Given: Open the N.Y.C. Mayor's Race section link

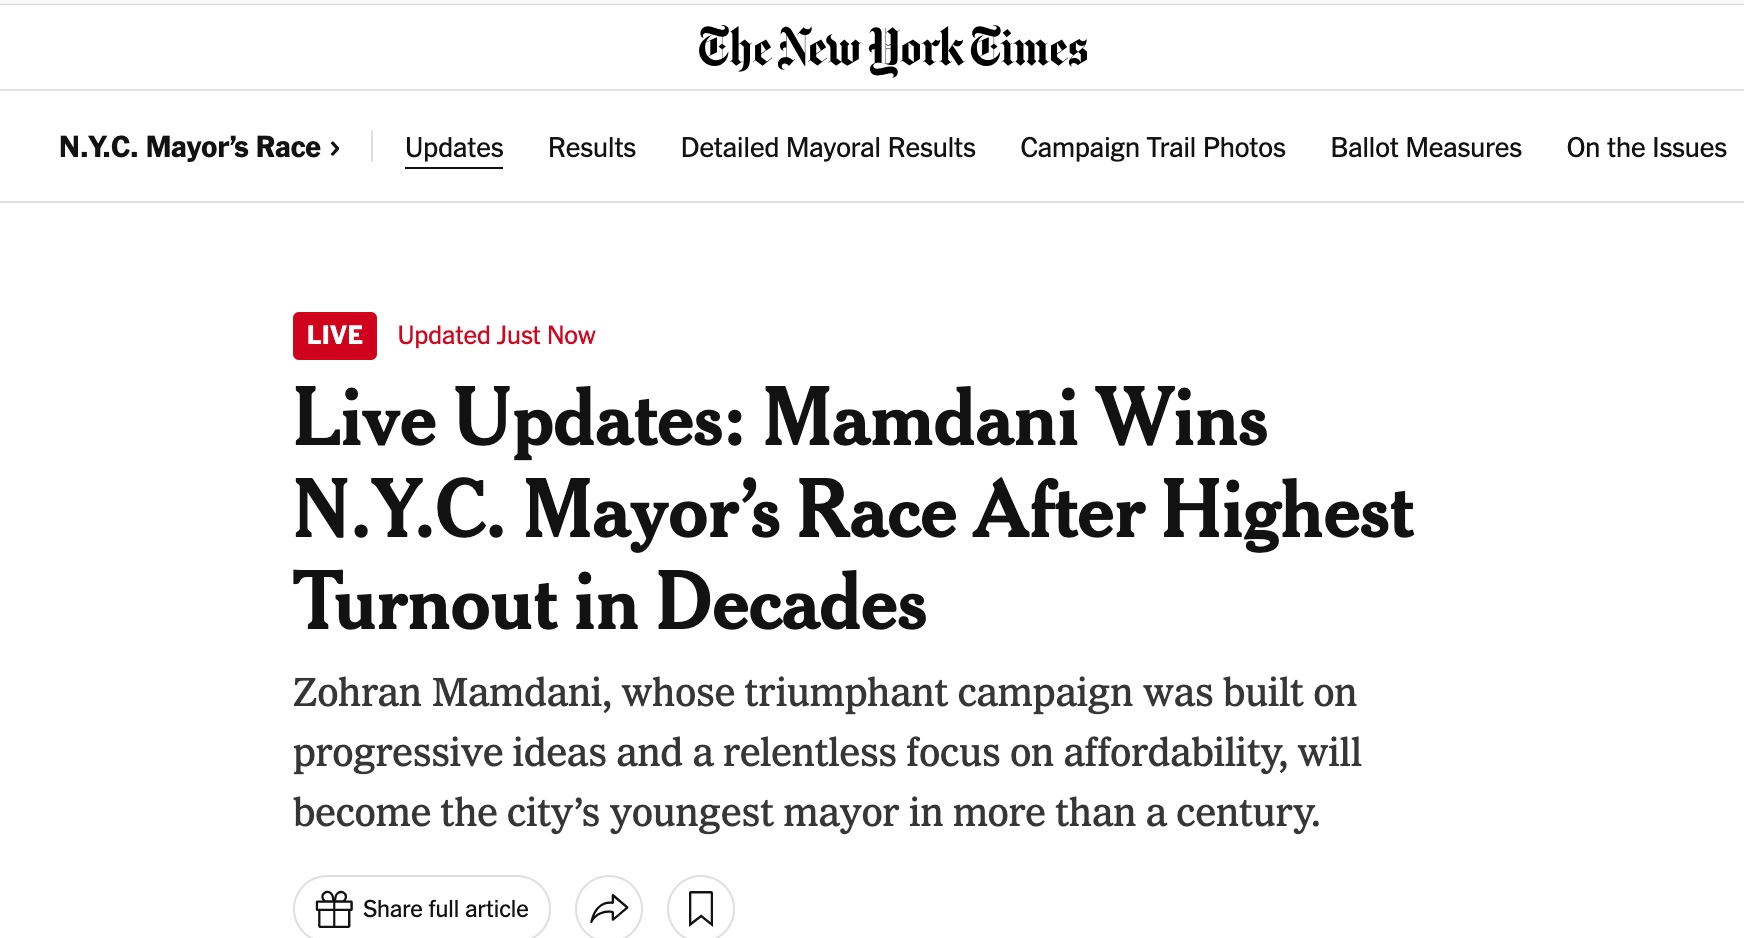Looking at the screenshot, I should [x=190, y=147].
